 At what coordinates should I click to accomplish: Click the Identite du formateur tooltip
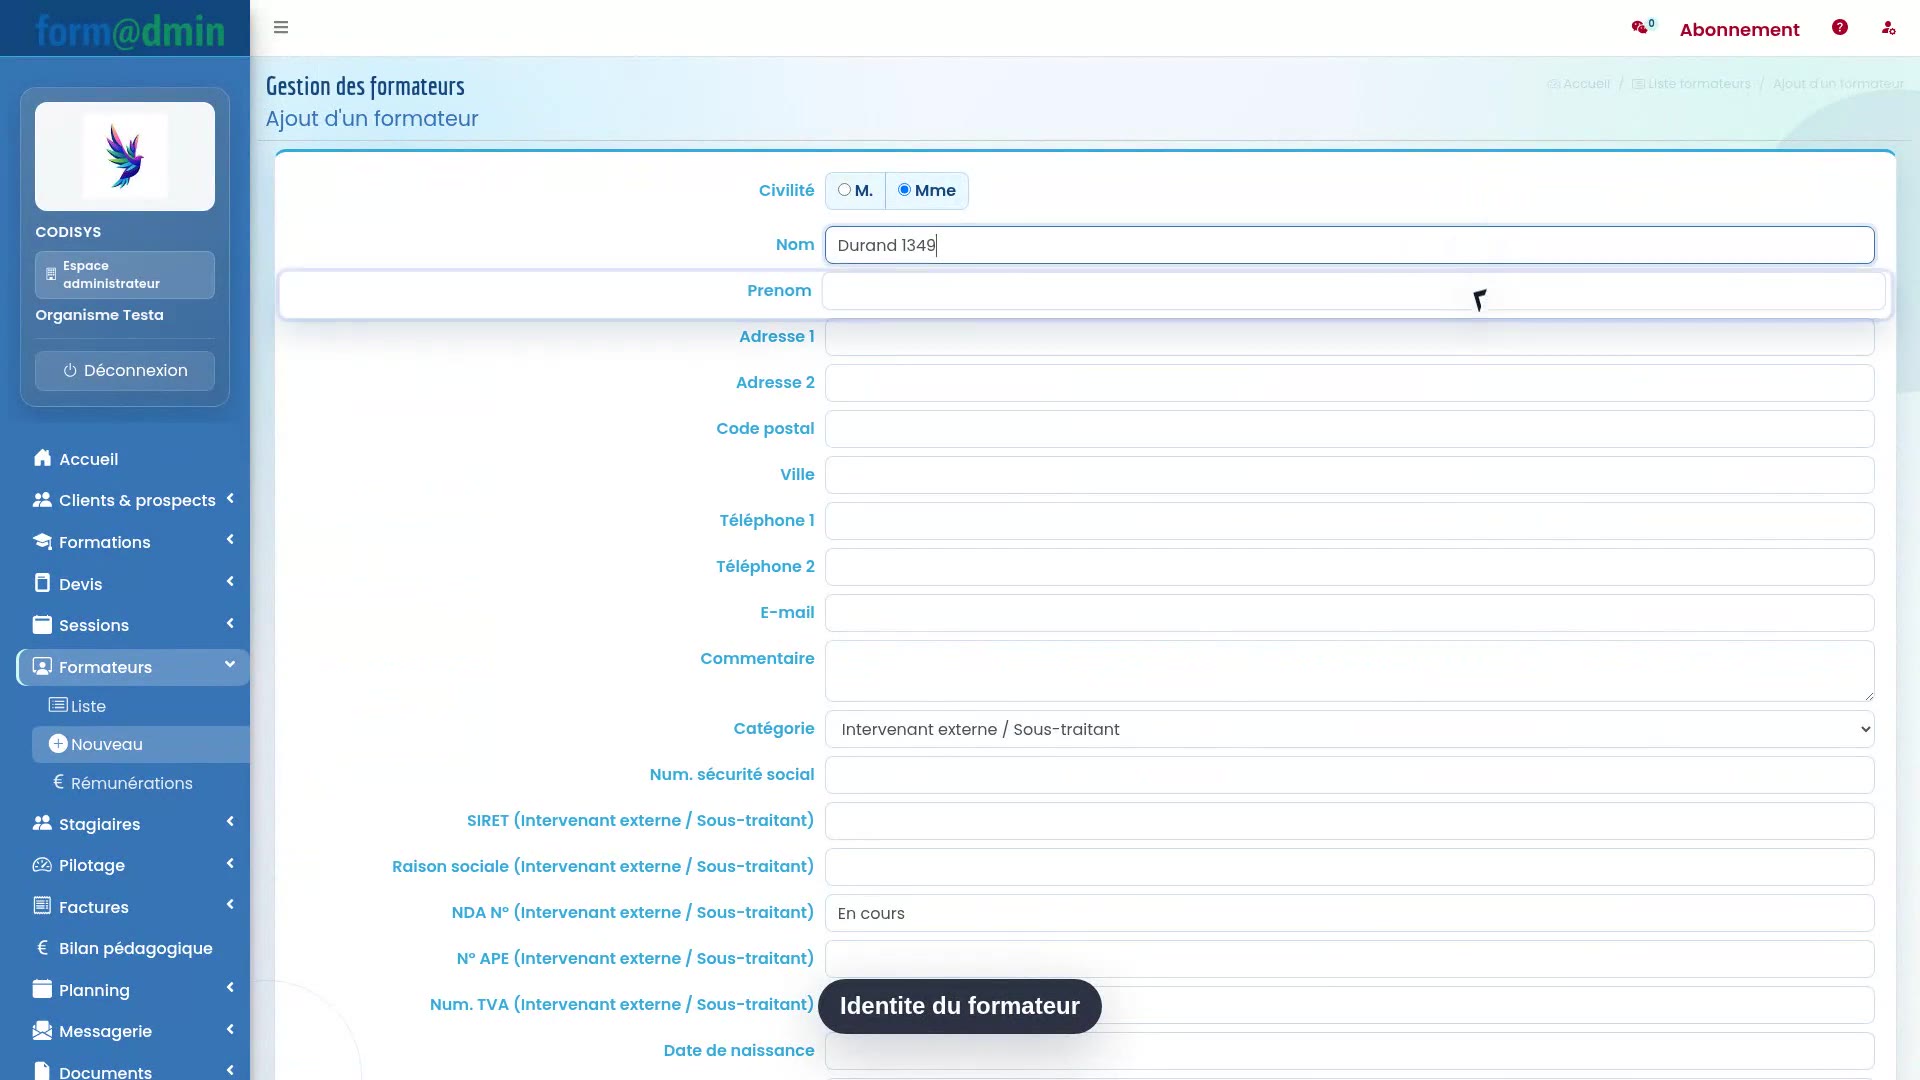point(960,1006)
